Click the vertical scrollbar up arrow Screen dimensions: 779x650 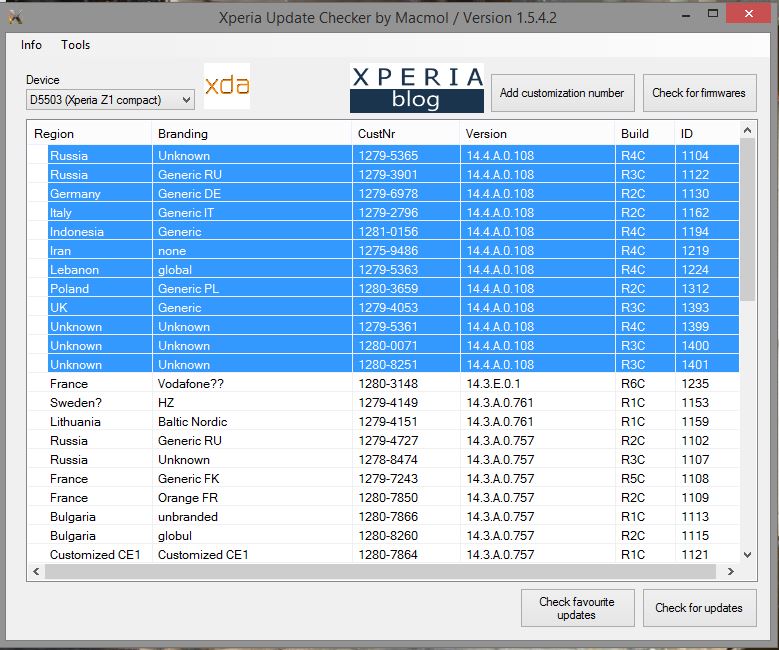(747, 131)
